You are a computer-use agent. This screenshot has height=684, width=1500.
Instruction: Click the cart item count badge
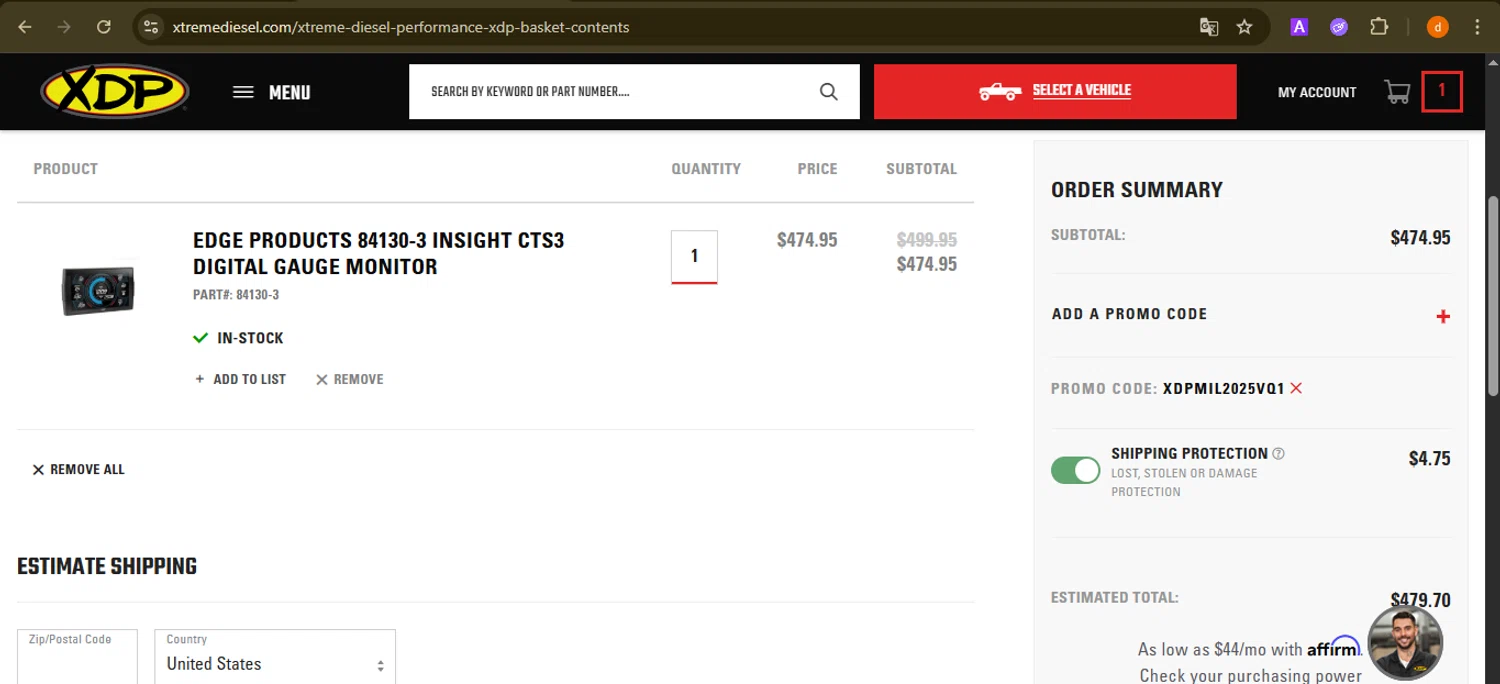point(1442,91)
